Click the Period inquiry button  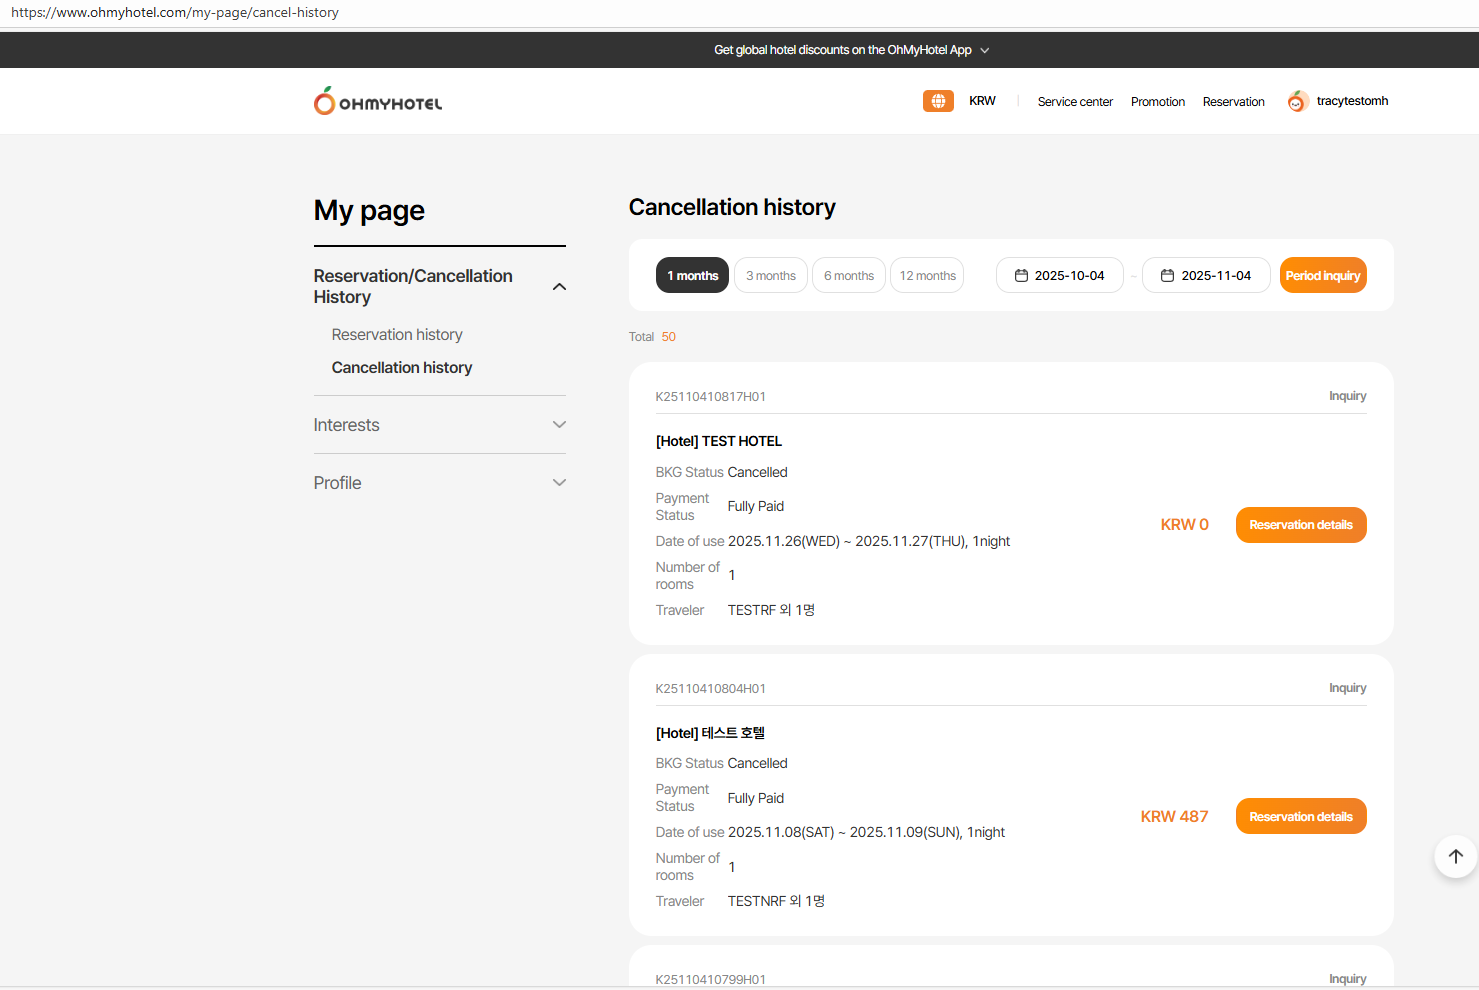1322,275
